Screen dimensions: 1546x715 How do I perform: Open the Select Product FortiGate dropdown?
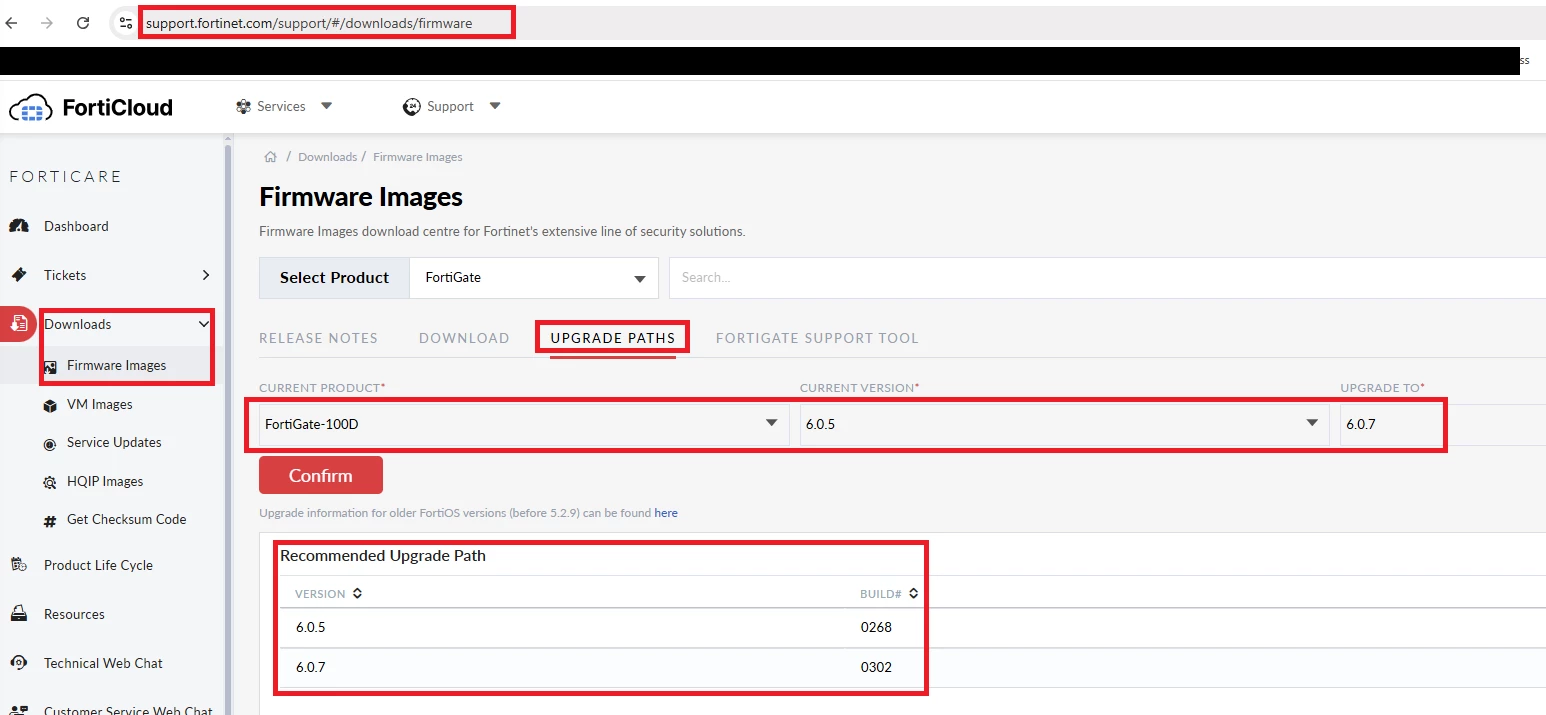pos(534,278)
